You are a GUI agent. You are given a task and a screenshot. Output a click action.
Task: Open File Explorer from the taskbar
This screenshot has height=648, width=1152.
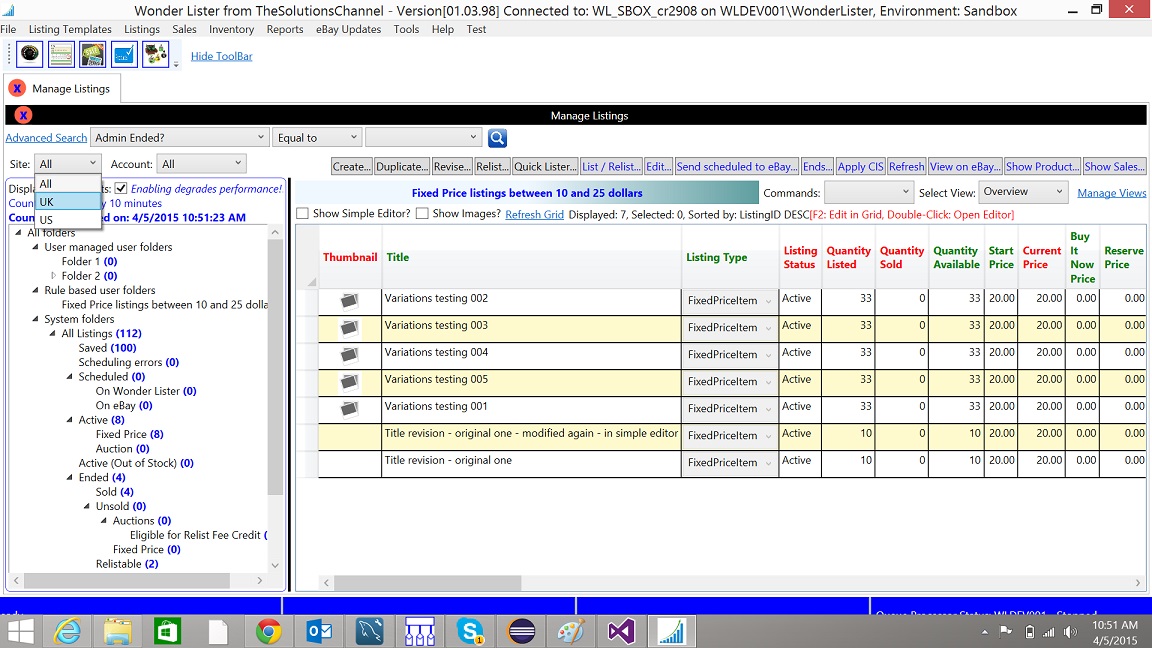(118, 631)
